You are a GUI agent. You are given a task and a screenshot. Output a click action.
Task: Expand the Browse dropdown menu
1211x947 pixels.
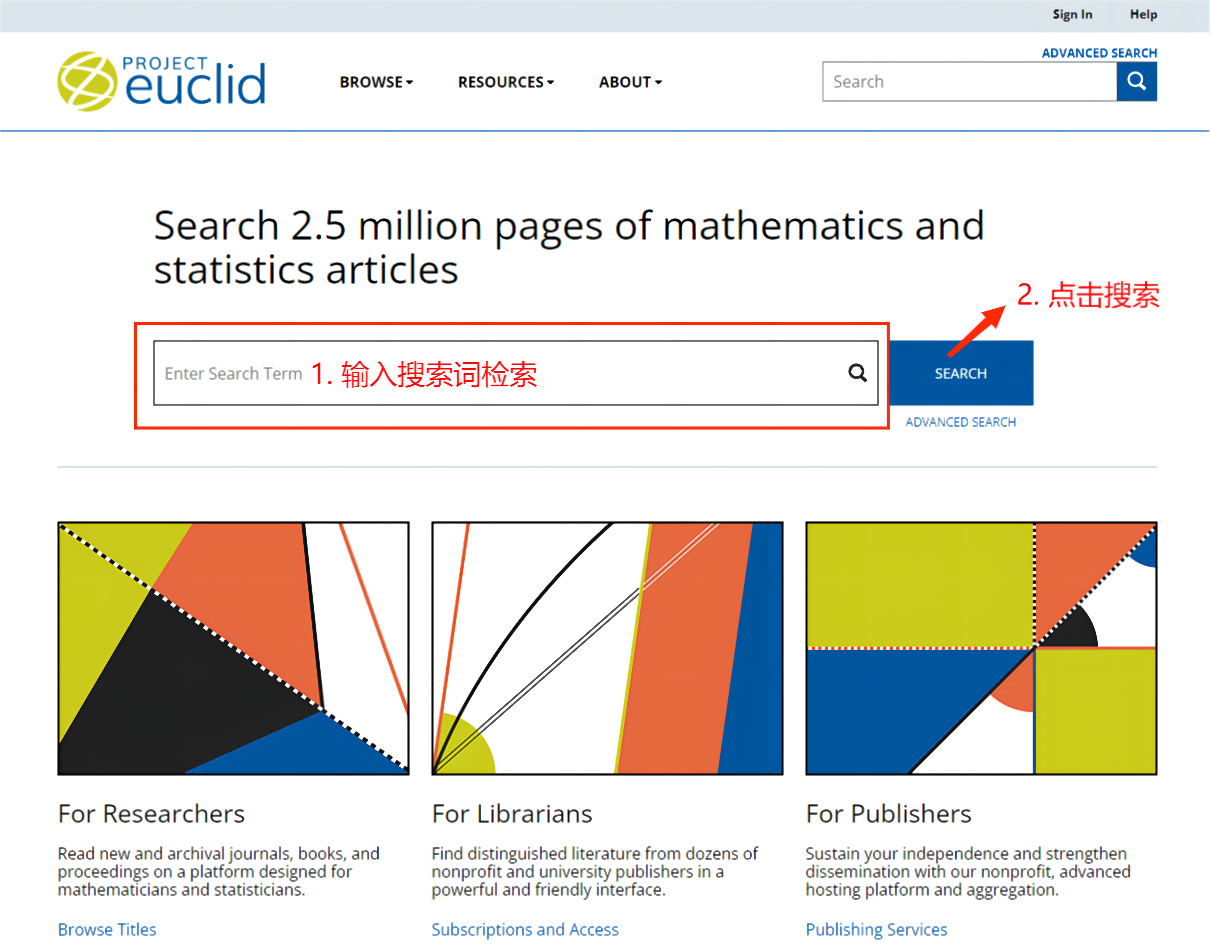coord(376,82)
